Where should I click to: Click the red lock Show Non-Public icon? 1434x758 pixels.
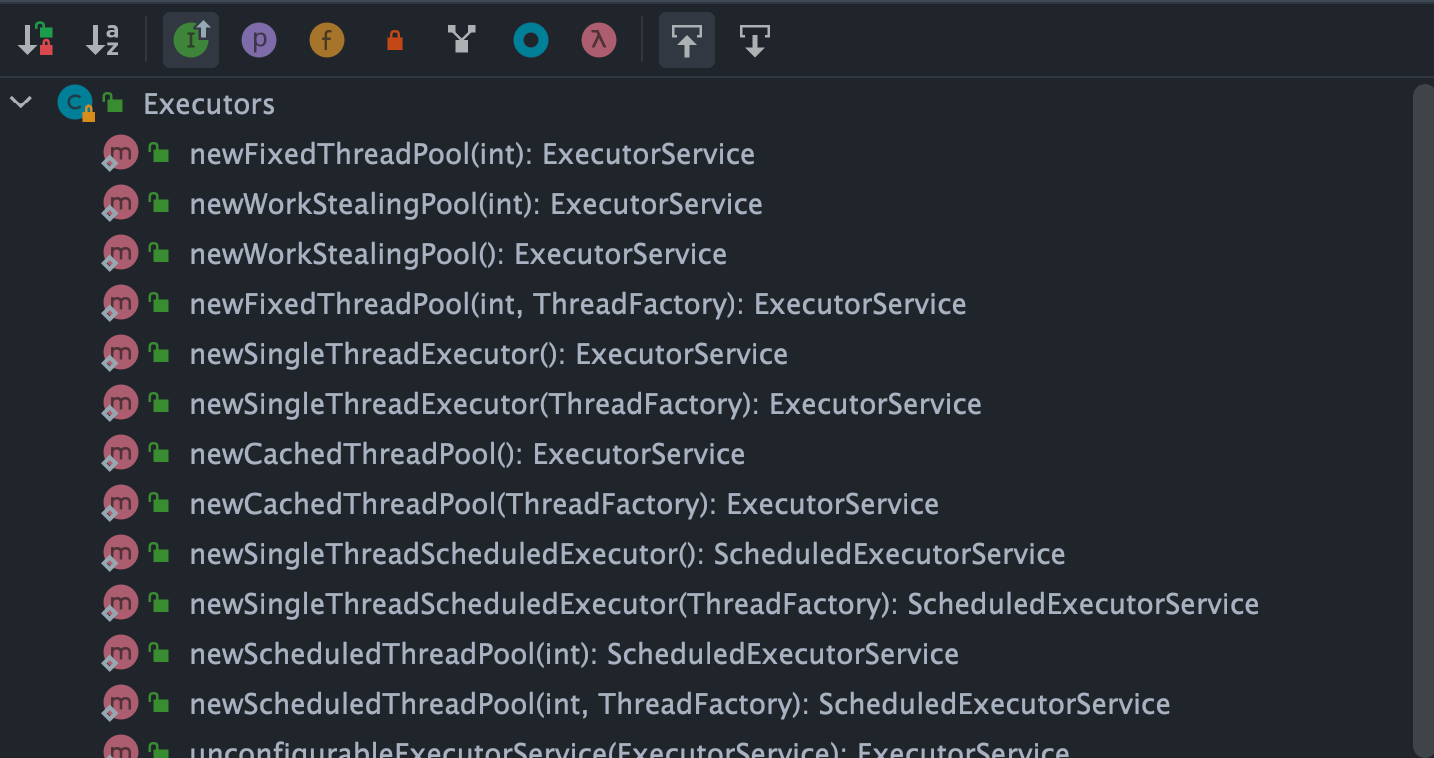tap(394, 40)
